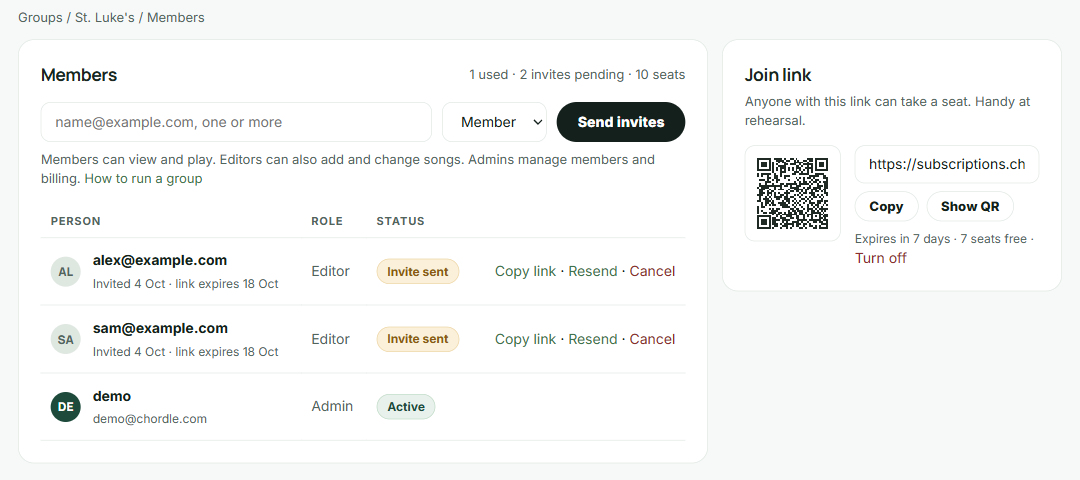Click the Invite sent badge for sam@example.com
This screenshot has height=480, width=1080.
click(x=417, y=339)
